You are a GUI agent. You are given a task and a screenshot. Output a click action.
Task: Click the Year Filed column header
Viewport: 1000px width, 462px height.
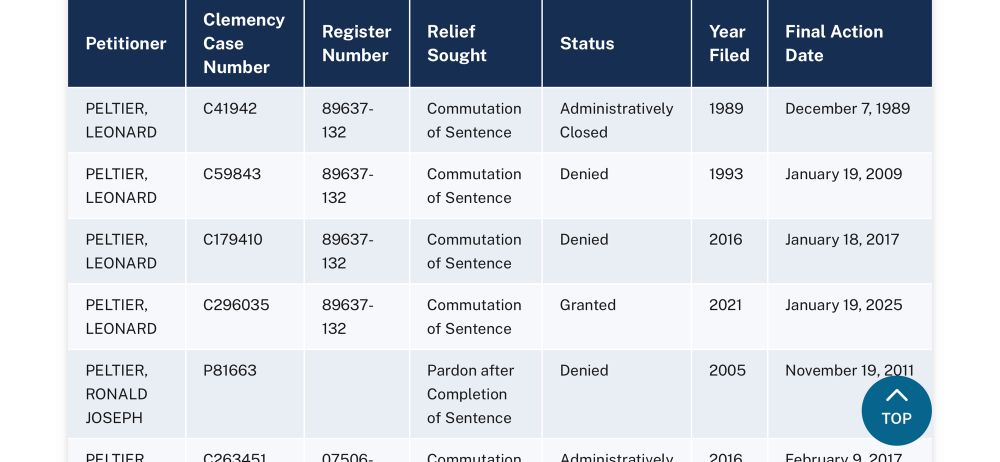point(730,43)
